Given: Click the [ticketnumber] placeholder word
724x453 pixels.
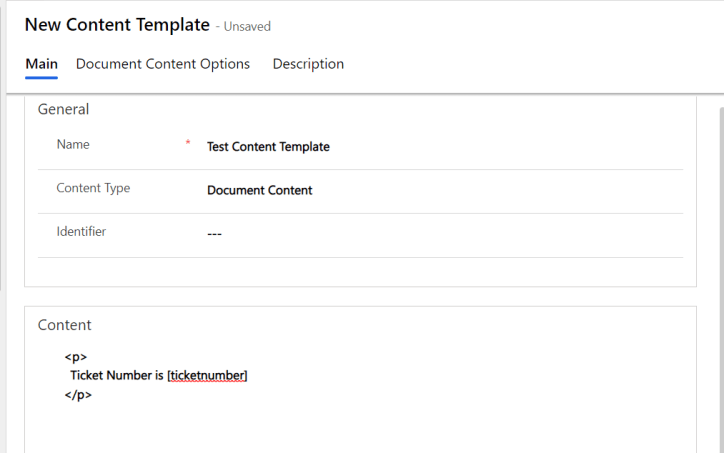Looking at the screenshot, I should [207, 375].
